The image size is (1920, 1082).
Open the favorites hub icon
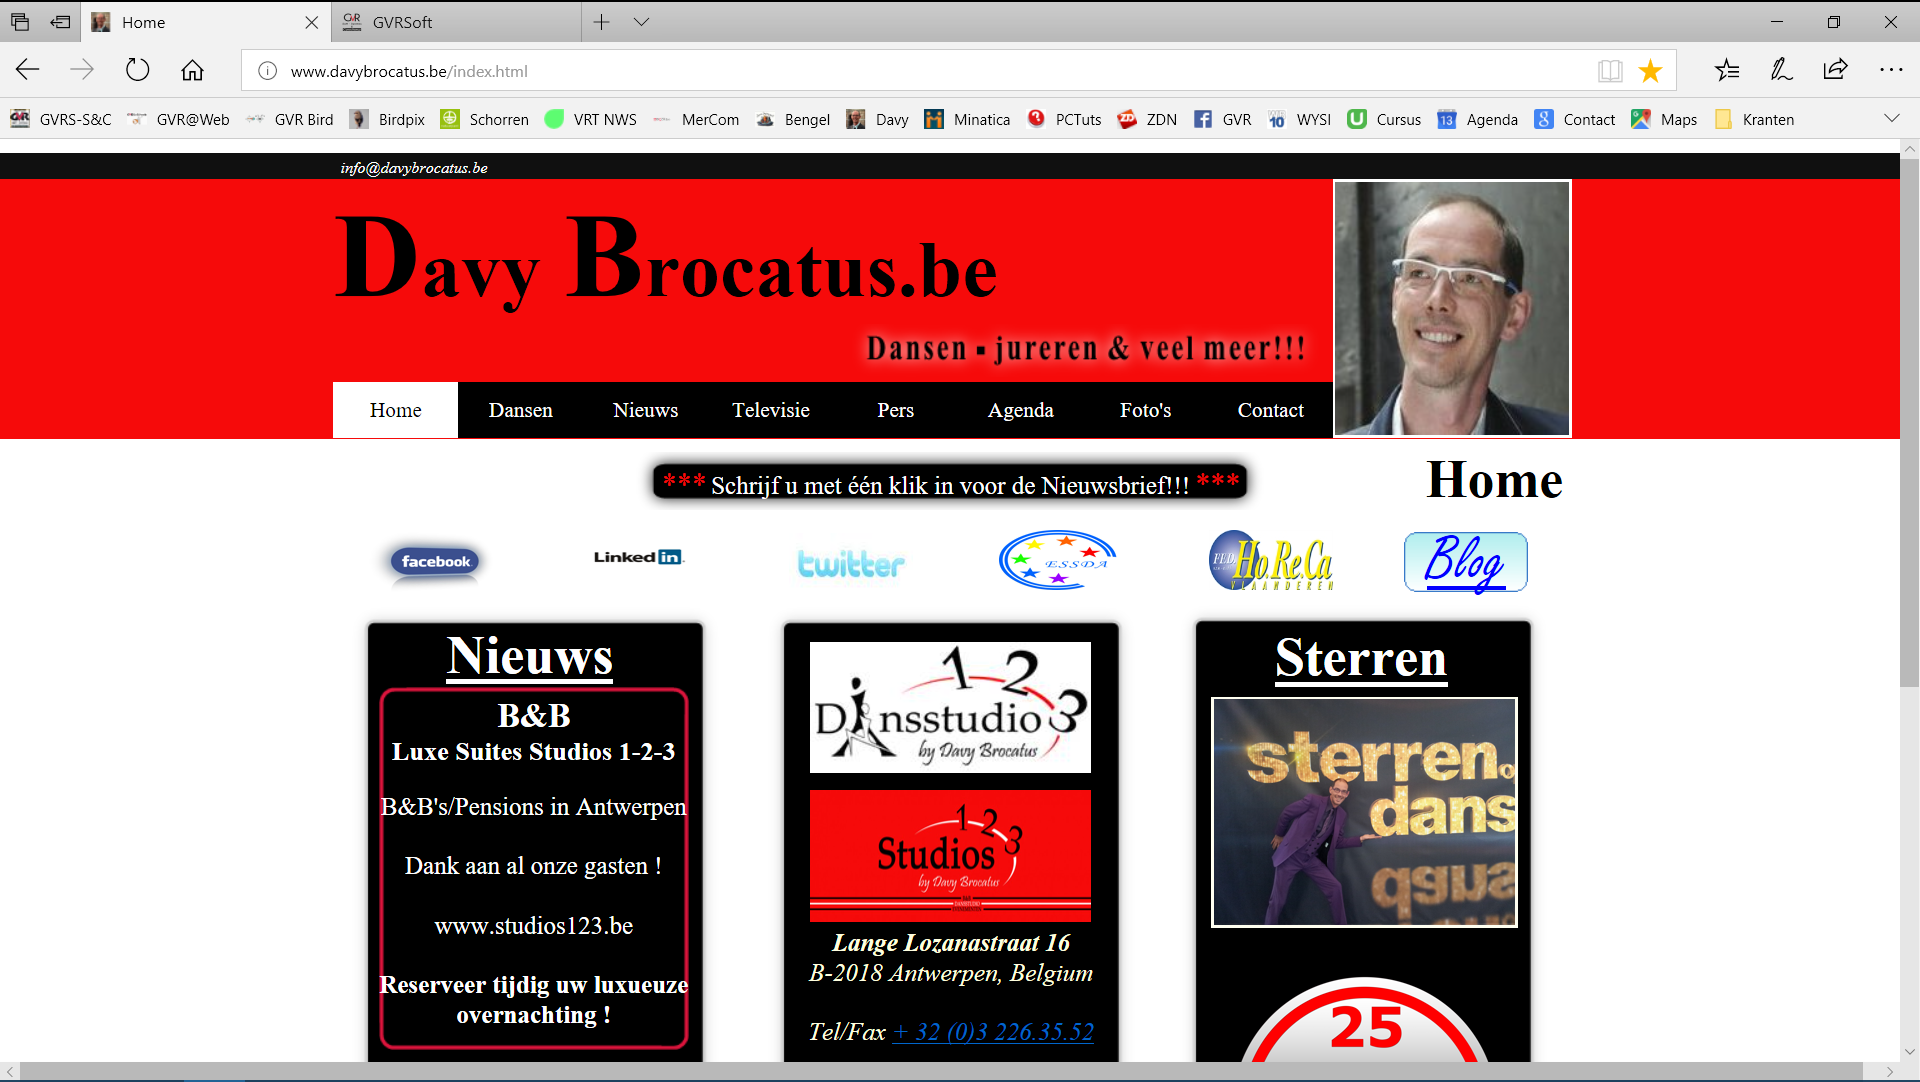click(x=1727, y=70)
